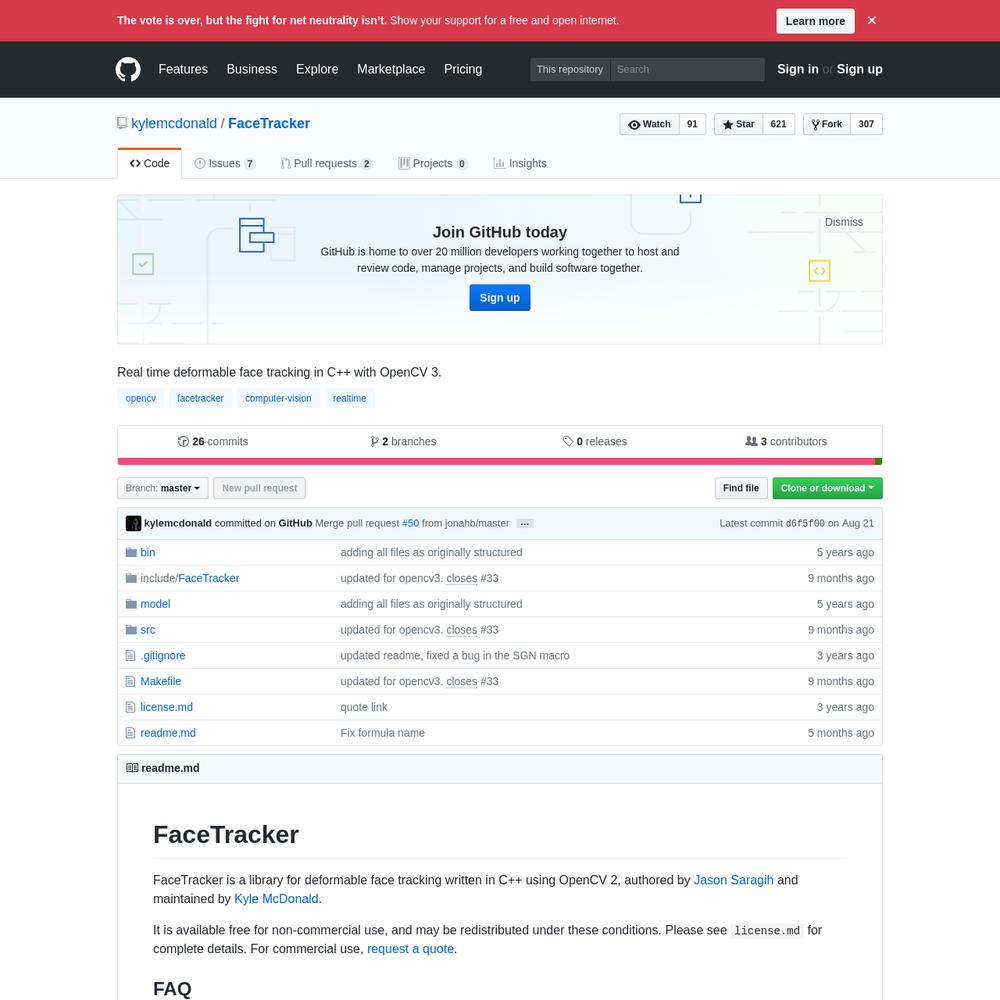
Task: Open the Kyle McDonald link
Action: (x=276, y=899)
